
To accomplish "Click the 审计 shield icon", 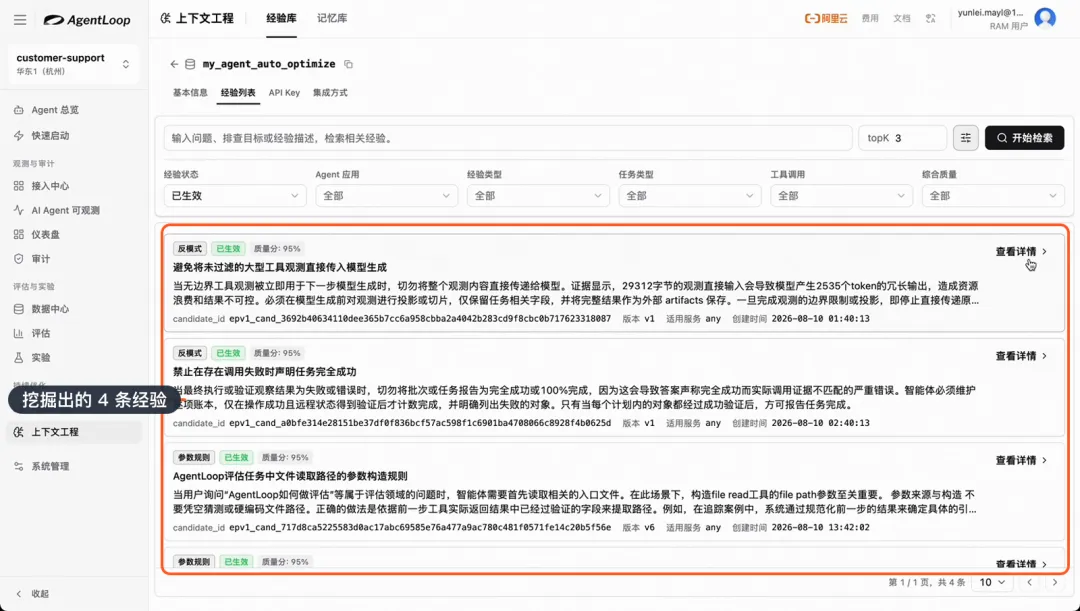I will click(x=19, y=259).
